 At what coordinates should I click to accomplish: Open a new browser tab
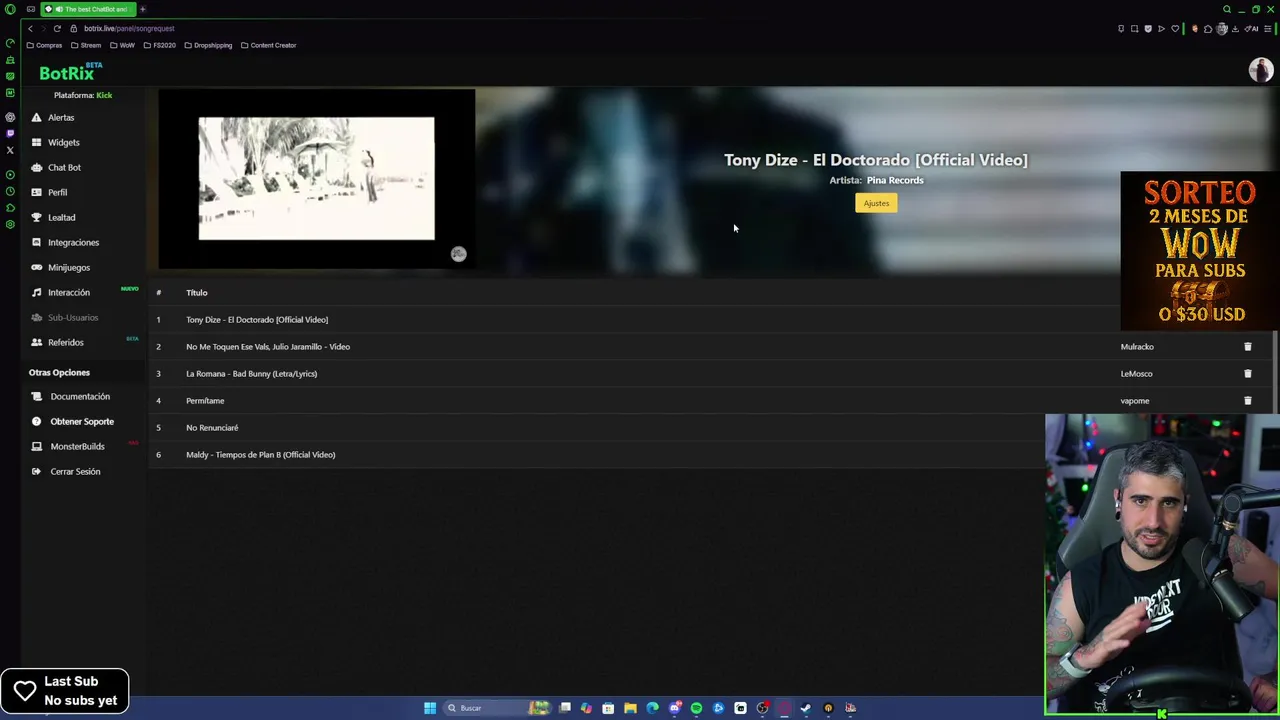pos(142,9)
